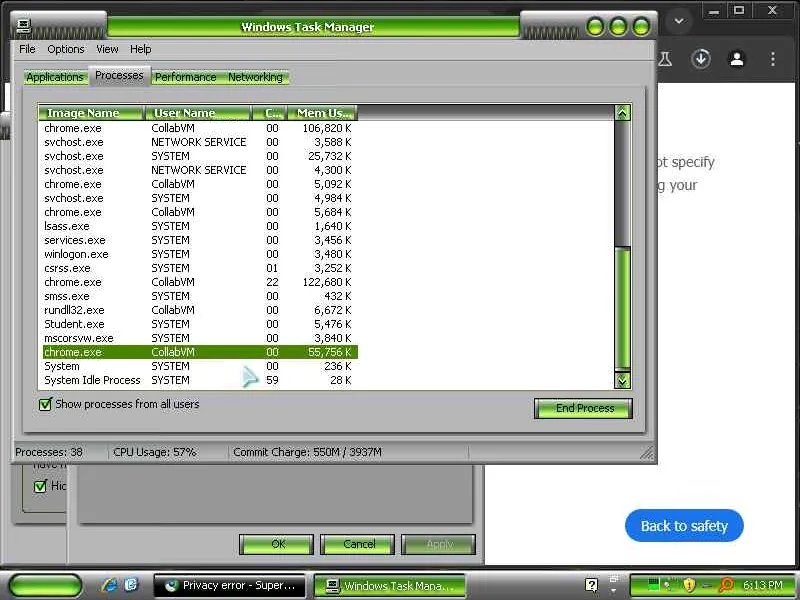Switch to the Performance tab

click(186, 77)
